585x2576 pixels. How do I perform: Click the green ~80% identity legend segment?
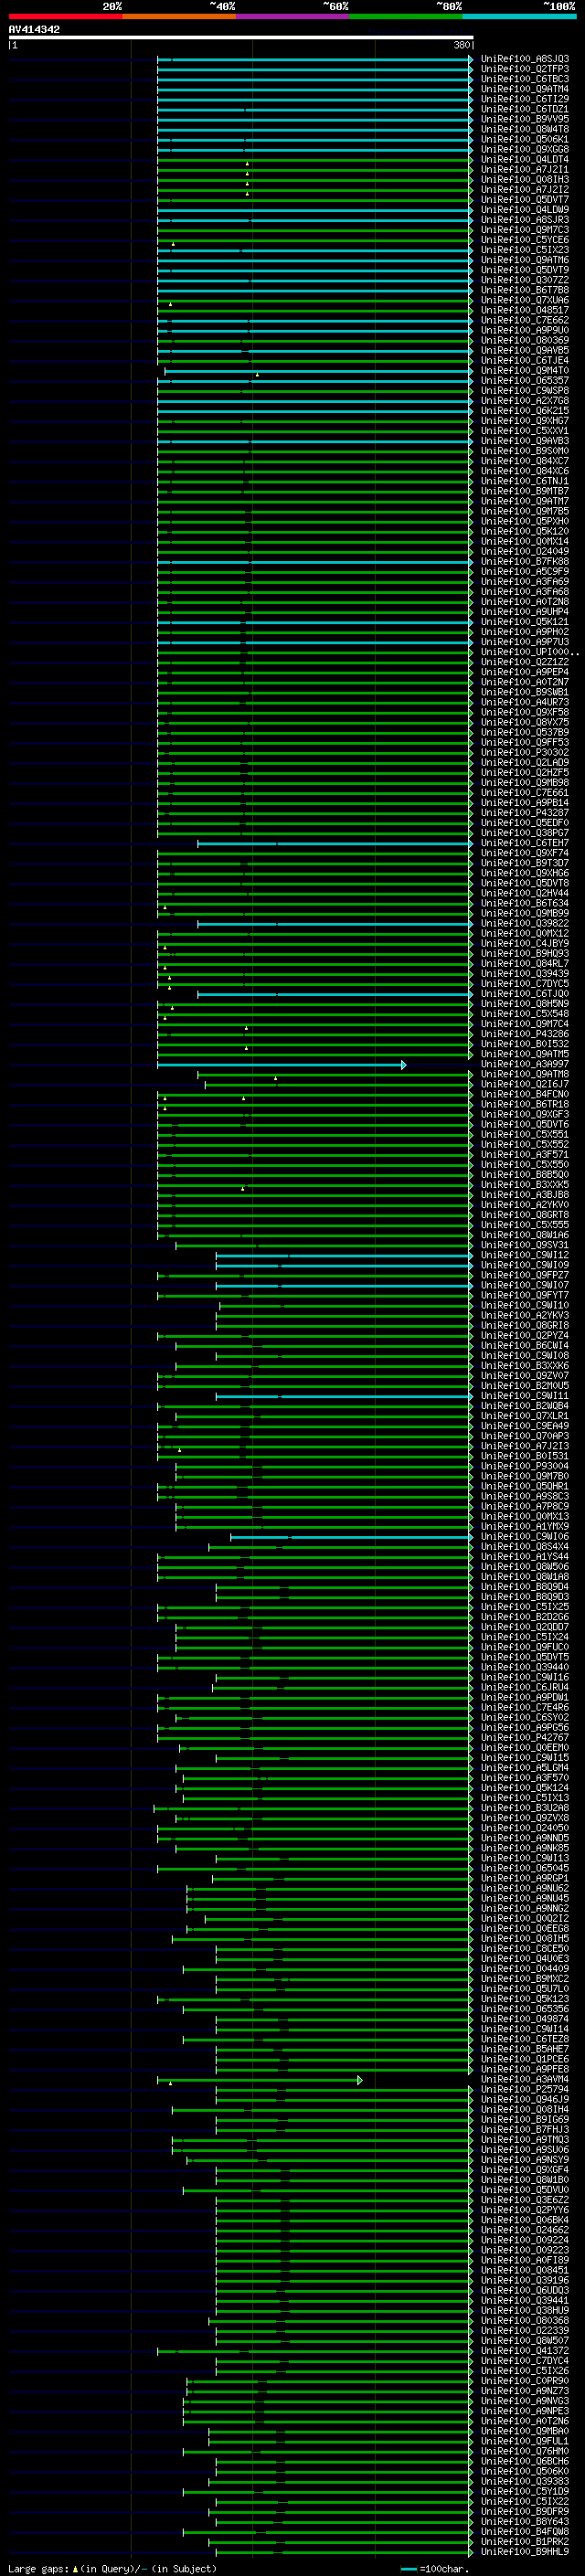[x=406, y=16]
